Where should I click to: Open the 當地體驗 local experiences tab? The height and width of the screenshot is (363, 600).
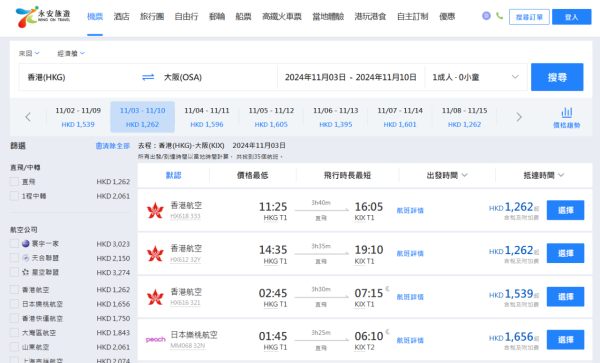(328, 16)
